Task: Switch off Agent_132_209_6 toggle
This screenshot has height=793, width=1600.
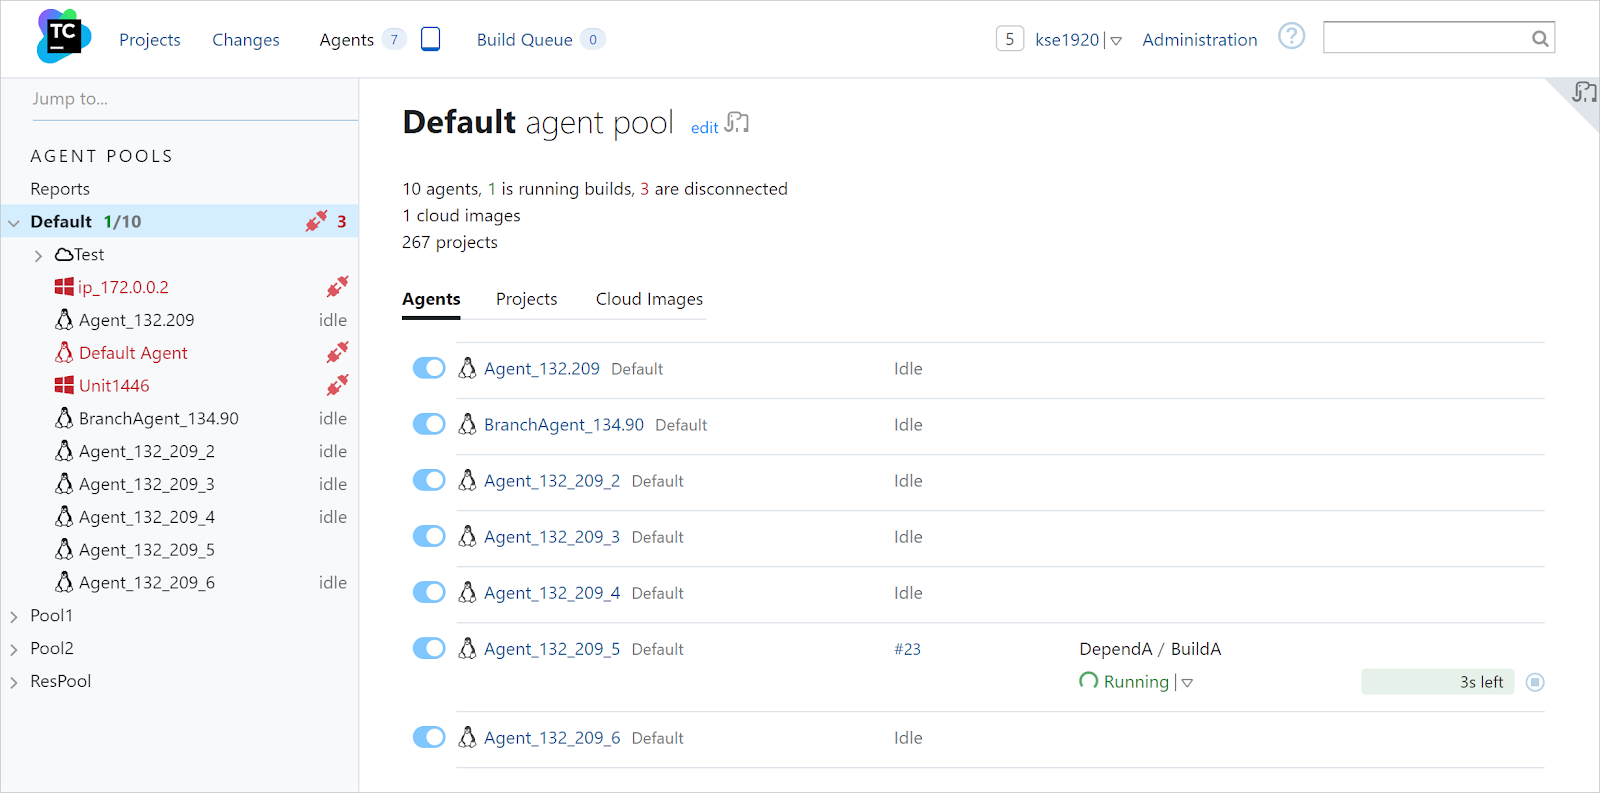Action: (429, 737)
